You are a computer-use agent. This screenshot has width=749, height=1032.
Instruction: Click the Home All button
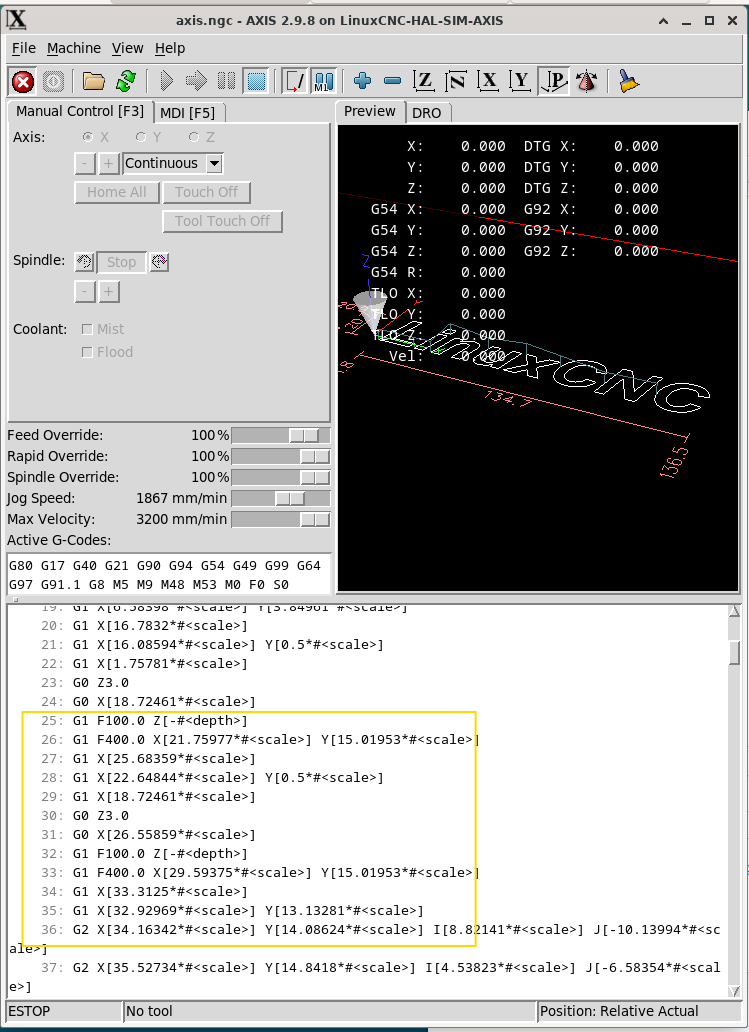116,192
